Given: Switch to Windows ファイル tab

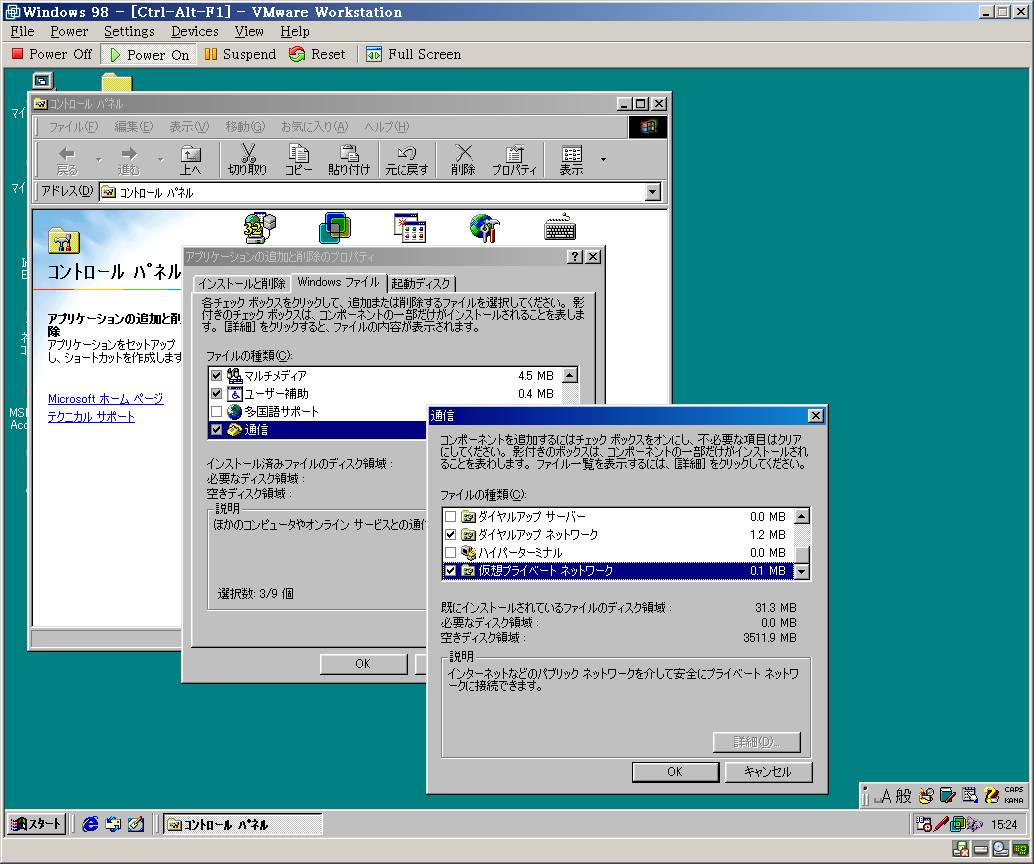Looking at the screenshot, I should [x=338, y=282].
